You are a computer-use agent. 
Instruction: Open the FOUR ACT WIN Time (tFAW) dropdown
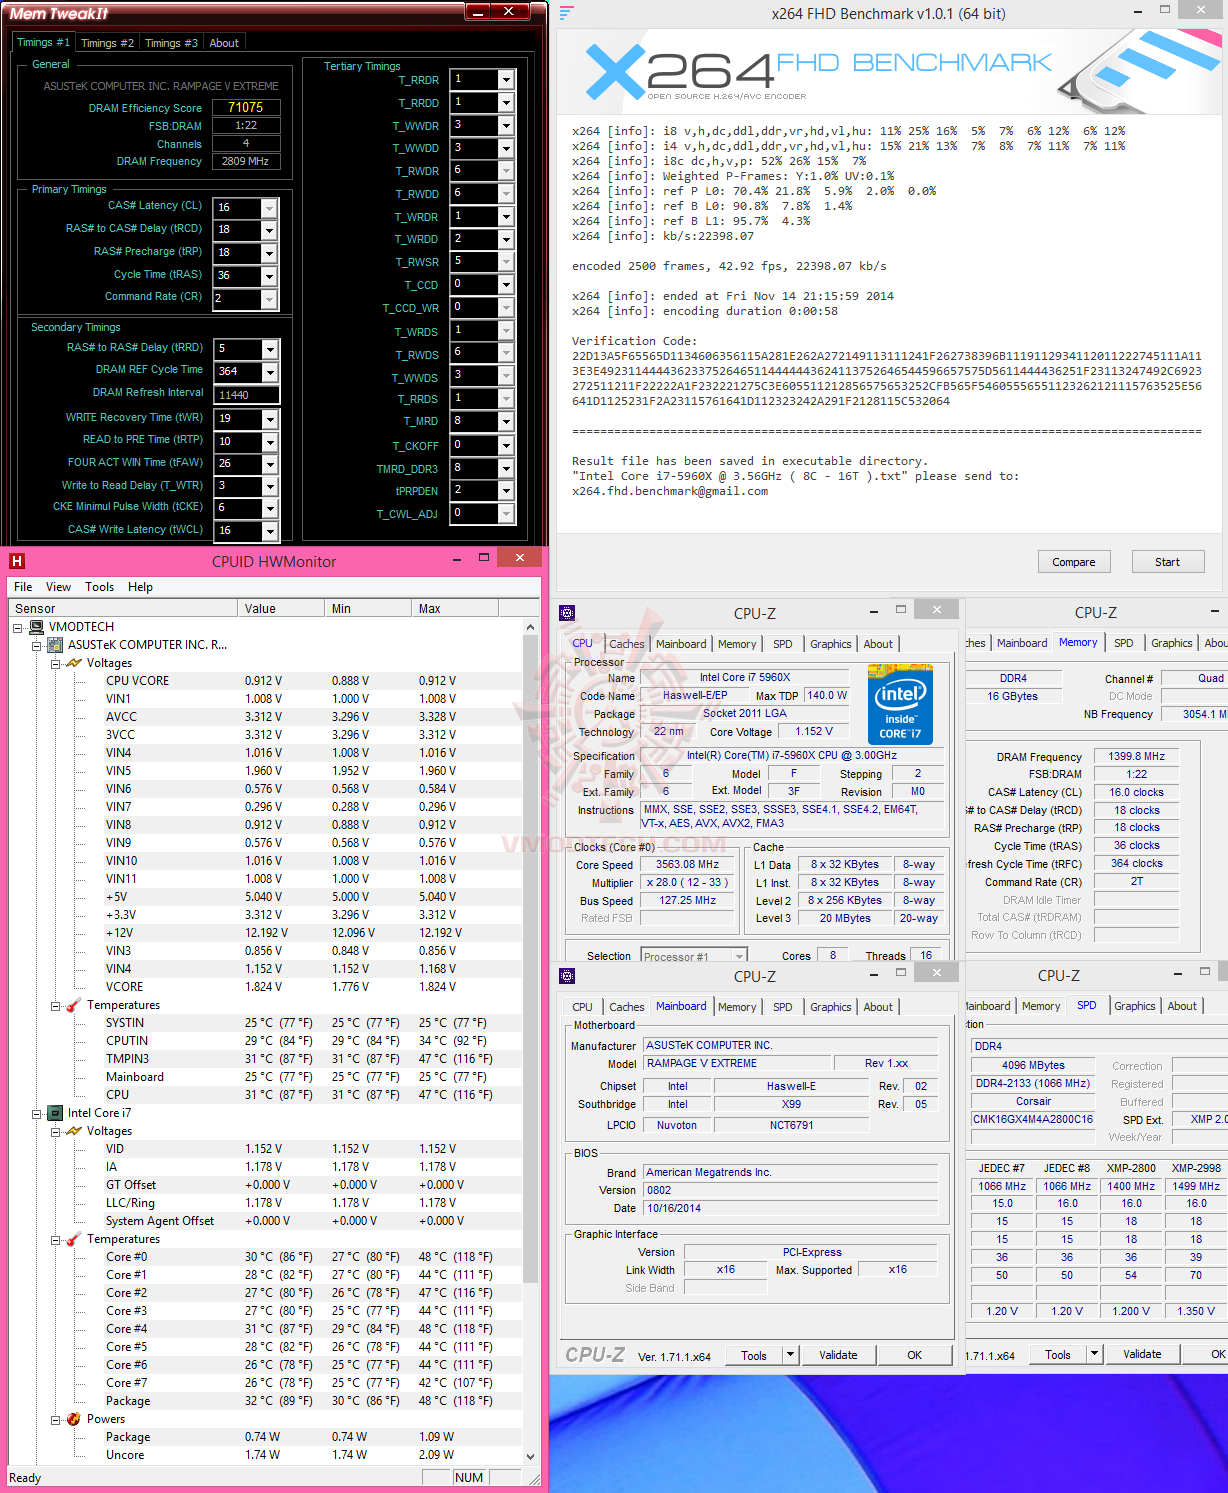(x=268, y=464)
